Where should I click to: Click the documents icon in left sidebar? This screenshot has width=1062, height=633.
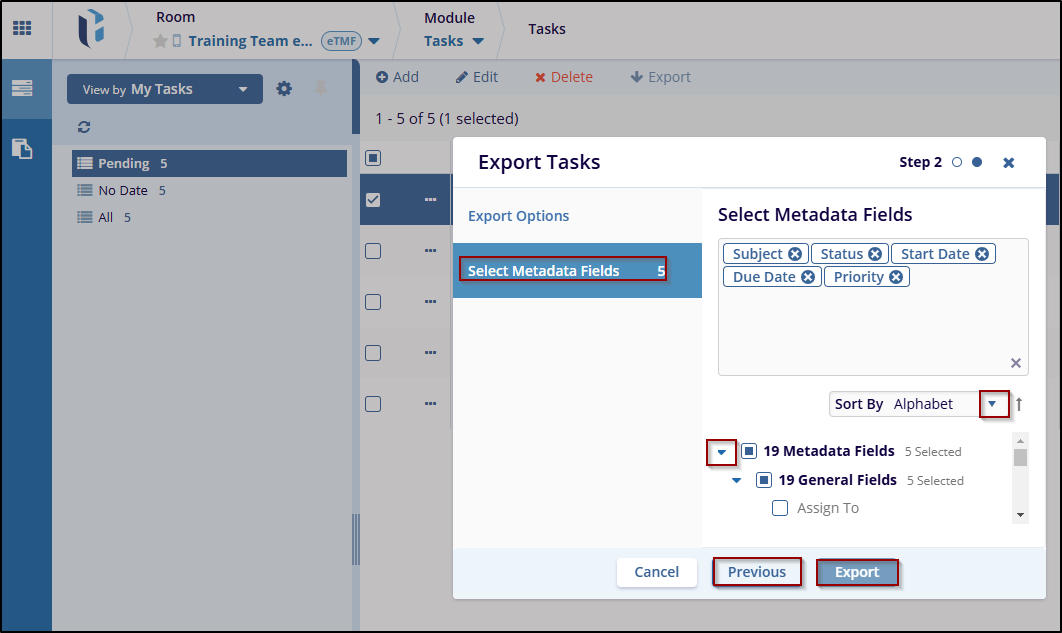point(22,148)
